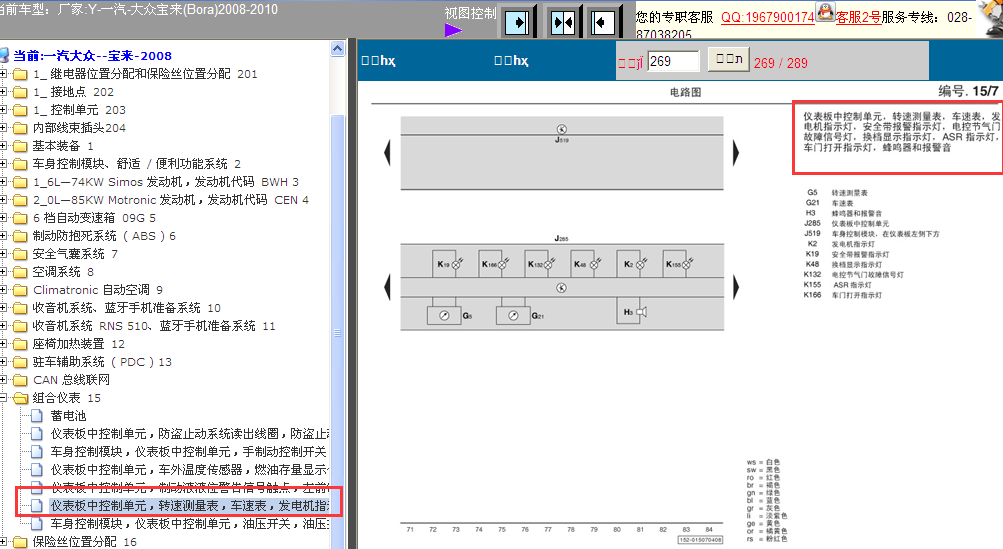Image resolution: width=1003 pixels, height=549 pixels.
Task: Click the left arrow of J519 diagram strip
Action: pos(387,153)
